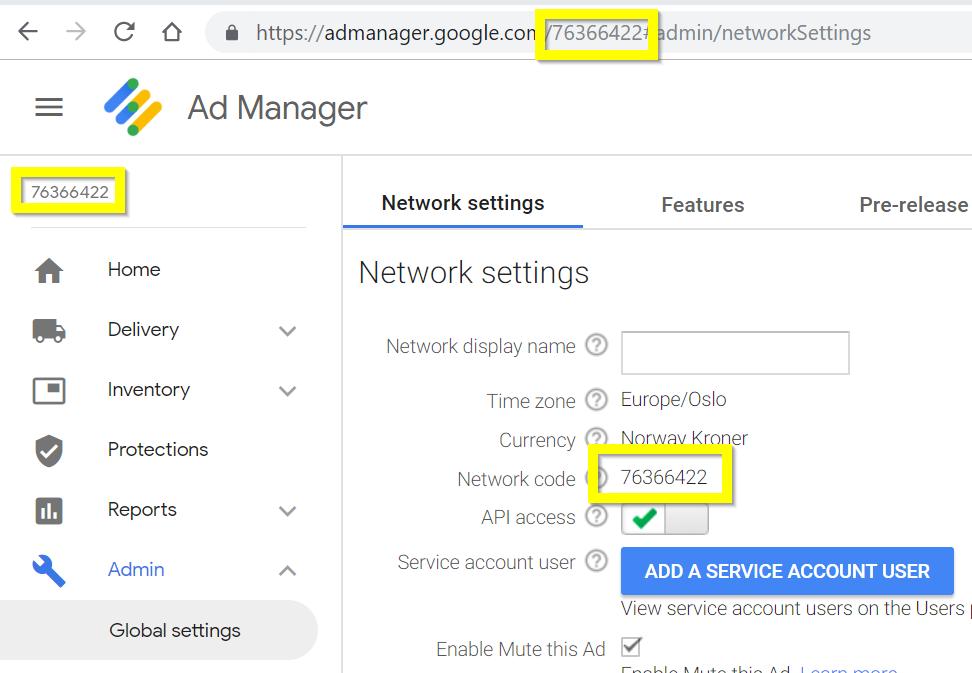Screen dimensions: 972x673
Task: Click the Delivery truck icon
Action: tap(49, 330)
